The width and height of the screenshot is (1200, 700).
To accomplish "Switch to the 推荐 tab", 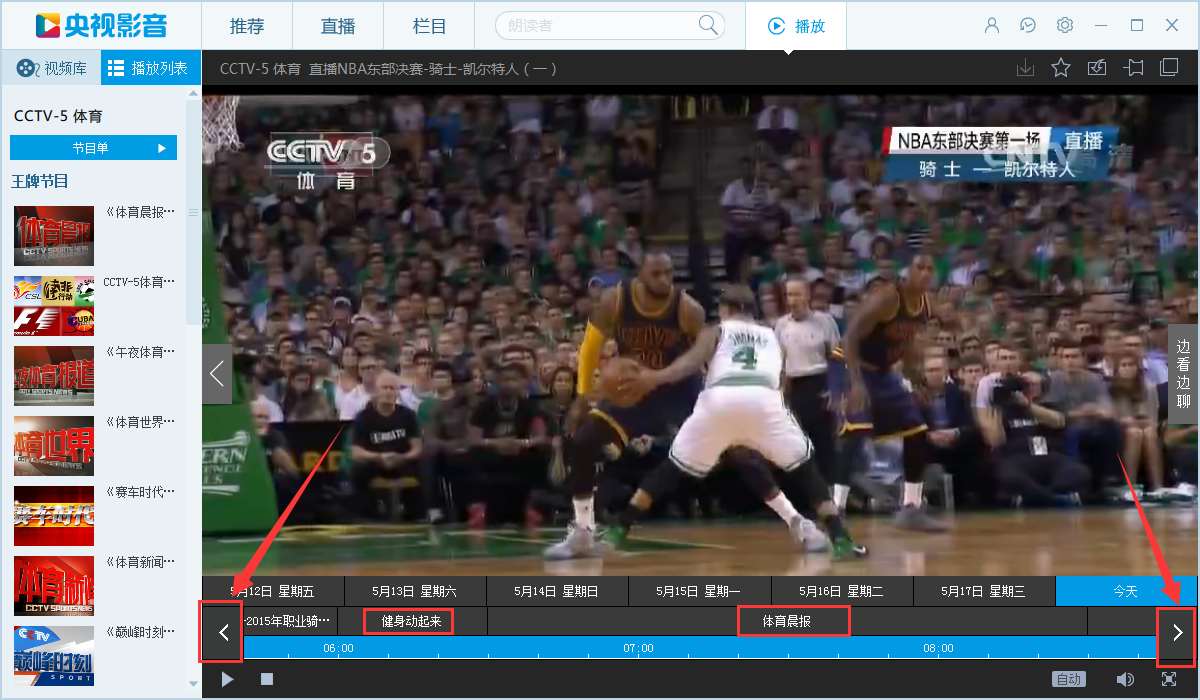I will (x=247, y=25).
